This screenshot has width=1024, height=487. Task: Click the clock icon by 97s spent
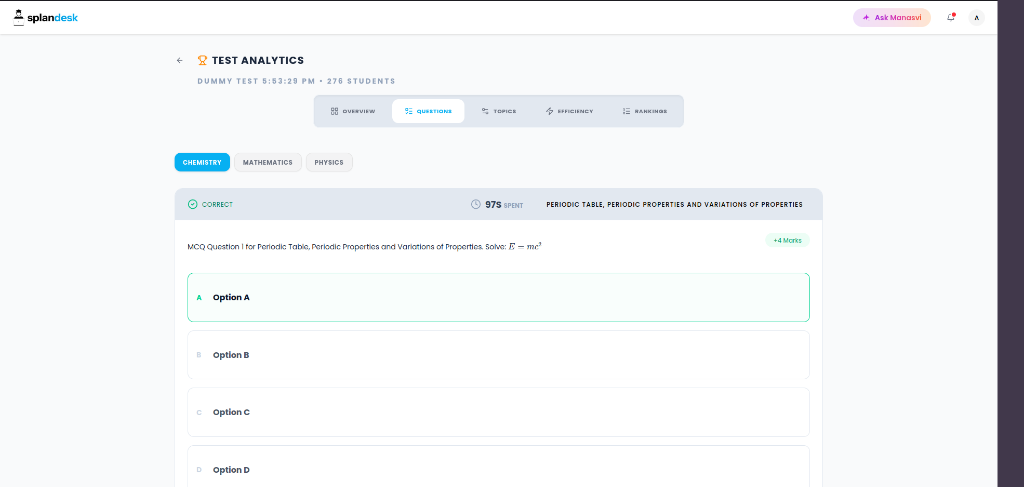(x=476, y=204)
